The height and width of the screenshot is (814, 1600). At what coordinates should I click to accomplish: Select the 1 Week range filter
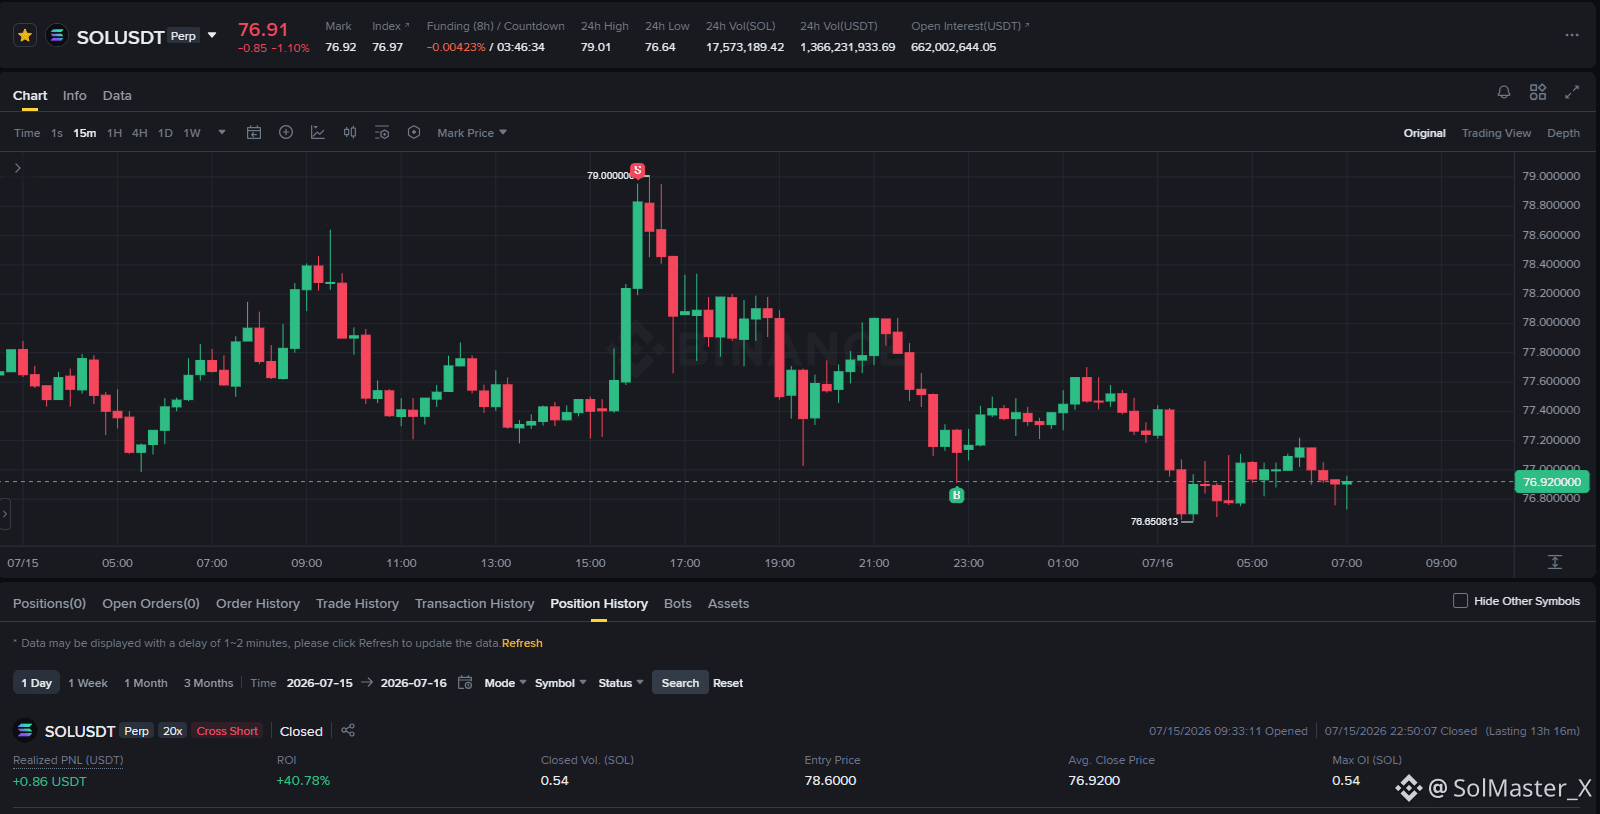point(88,683)
